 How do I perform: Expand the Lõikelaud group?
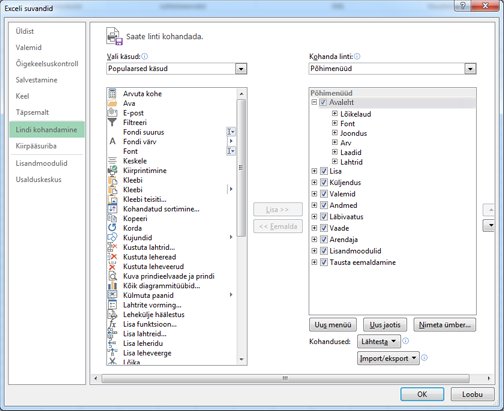coord(335,114)
